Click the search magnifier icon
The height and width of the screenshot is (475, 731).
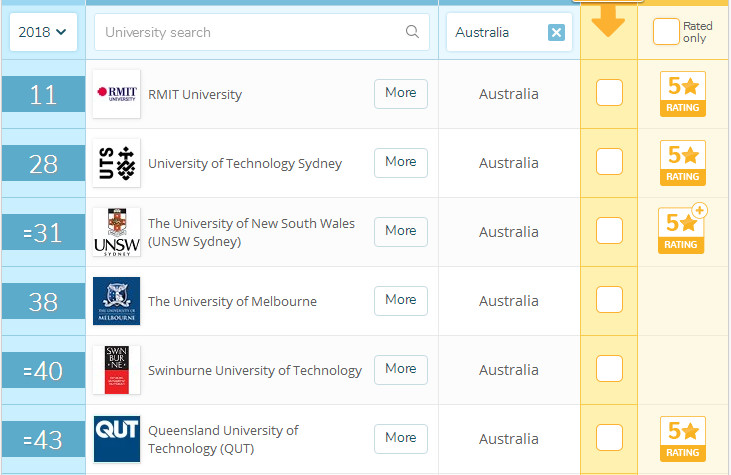(x=412, y=32)
